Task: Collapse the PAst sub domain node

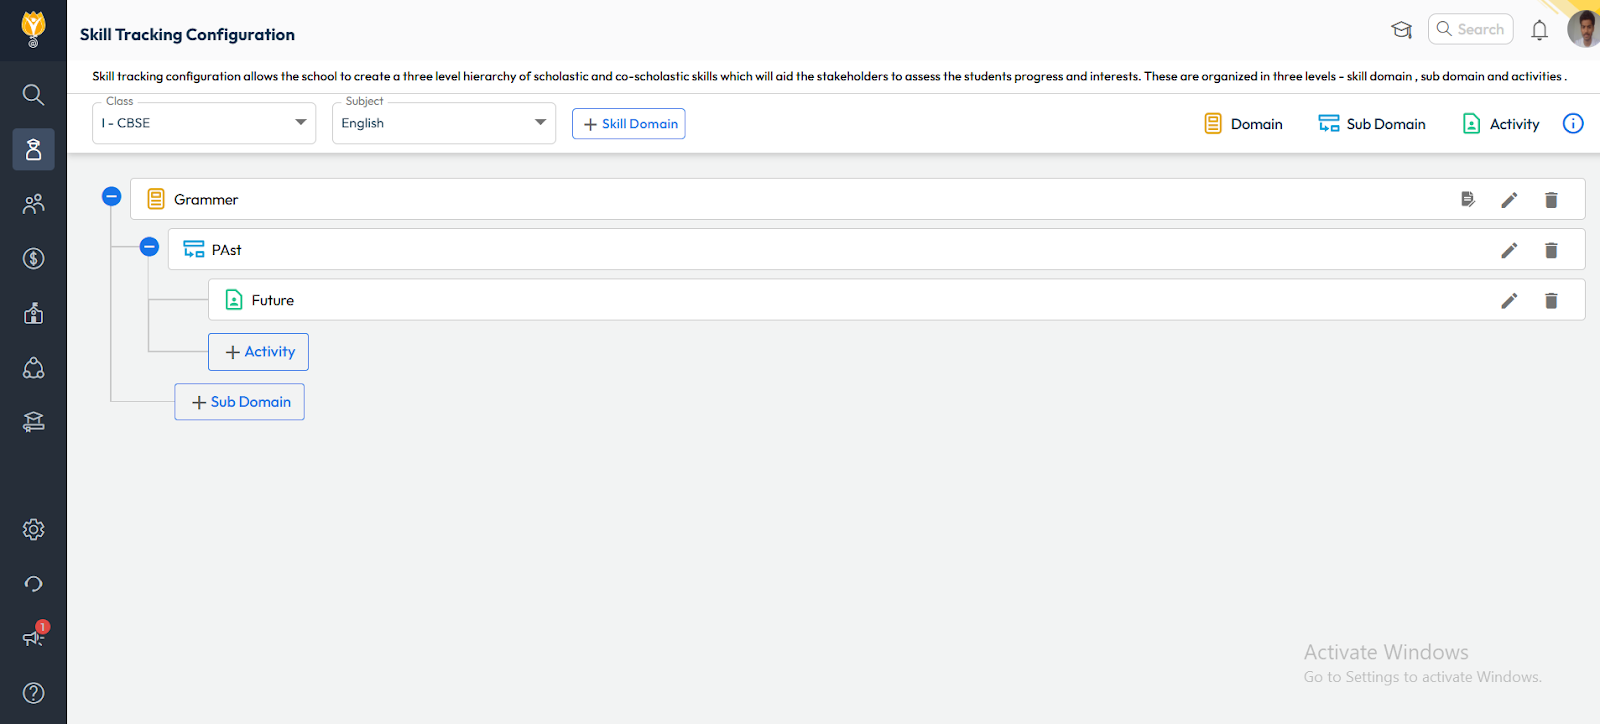Action: coord(149,247)
